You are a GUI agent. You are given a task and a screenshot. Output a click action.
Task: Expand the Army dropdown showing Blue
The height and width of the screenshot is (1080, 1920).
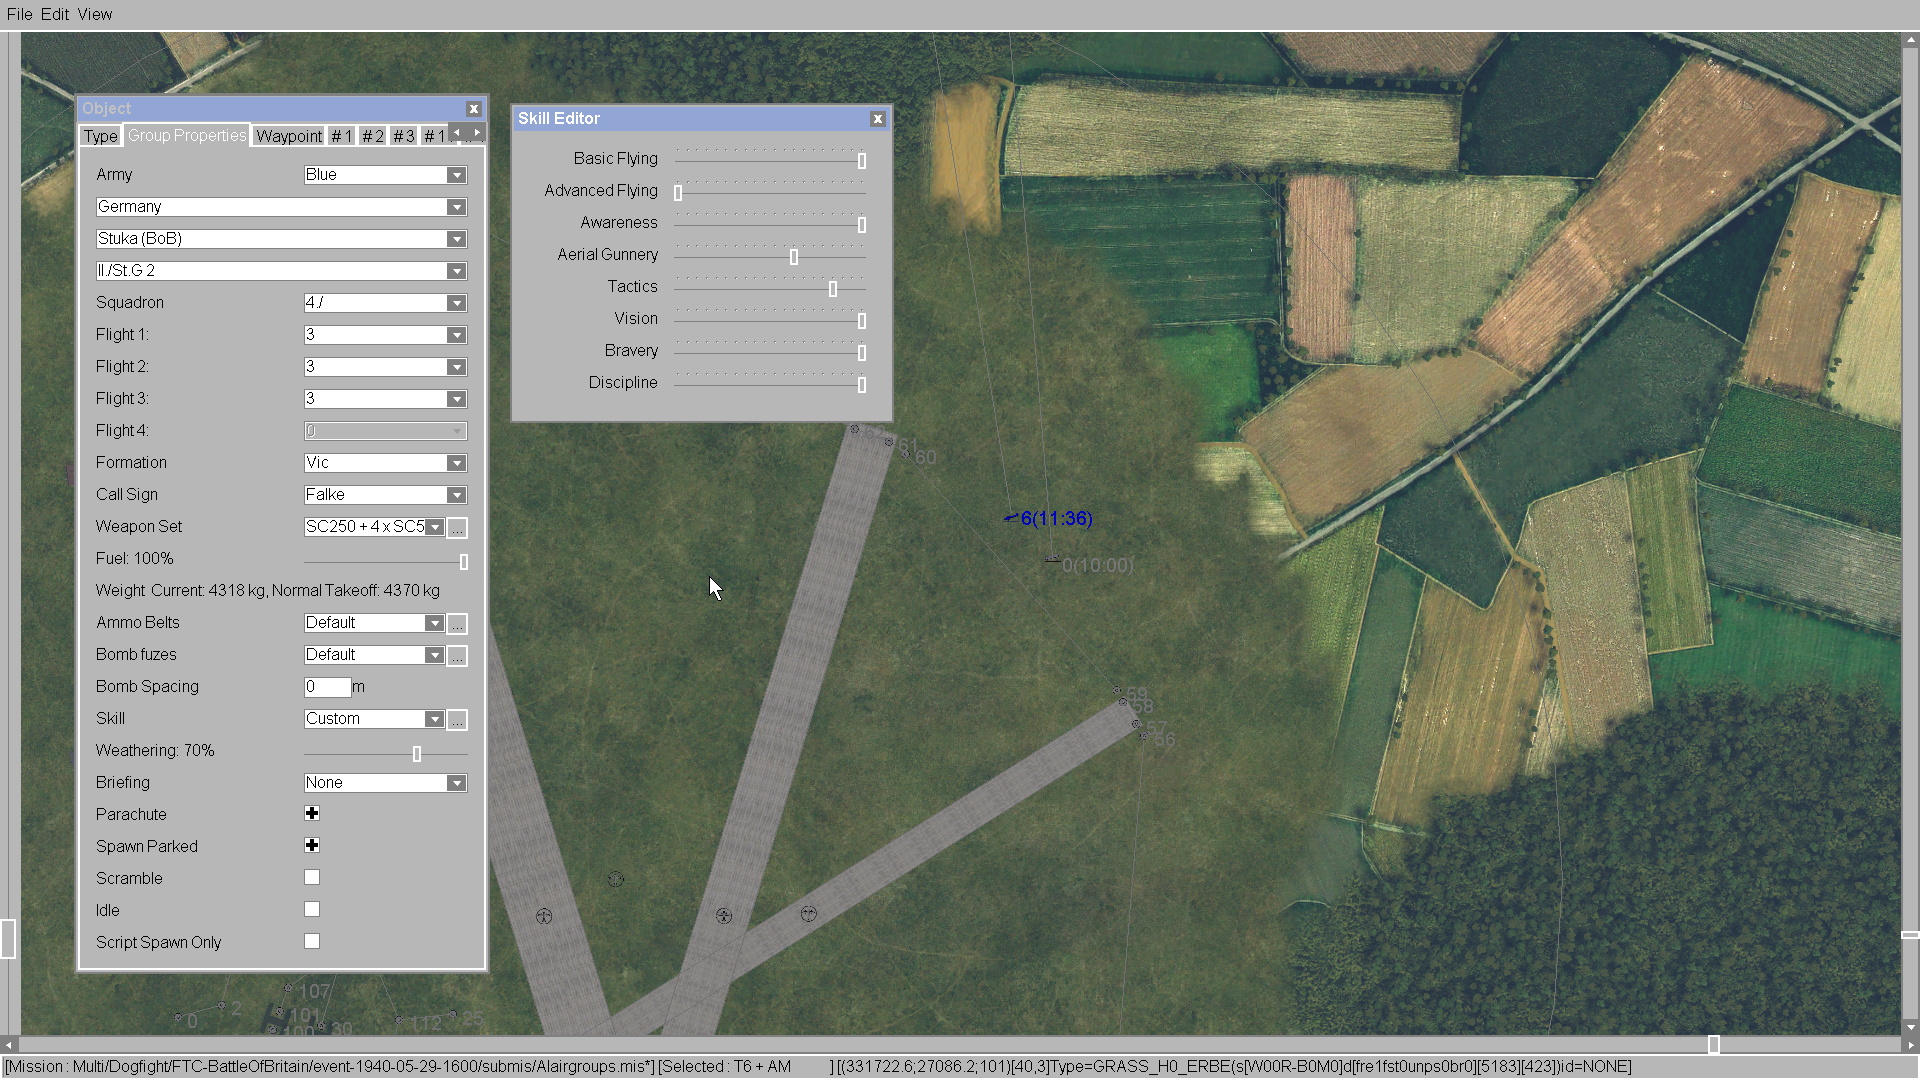(x=456, y=175)
